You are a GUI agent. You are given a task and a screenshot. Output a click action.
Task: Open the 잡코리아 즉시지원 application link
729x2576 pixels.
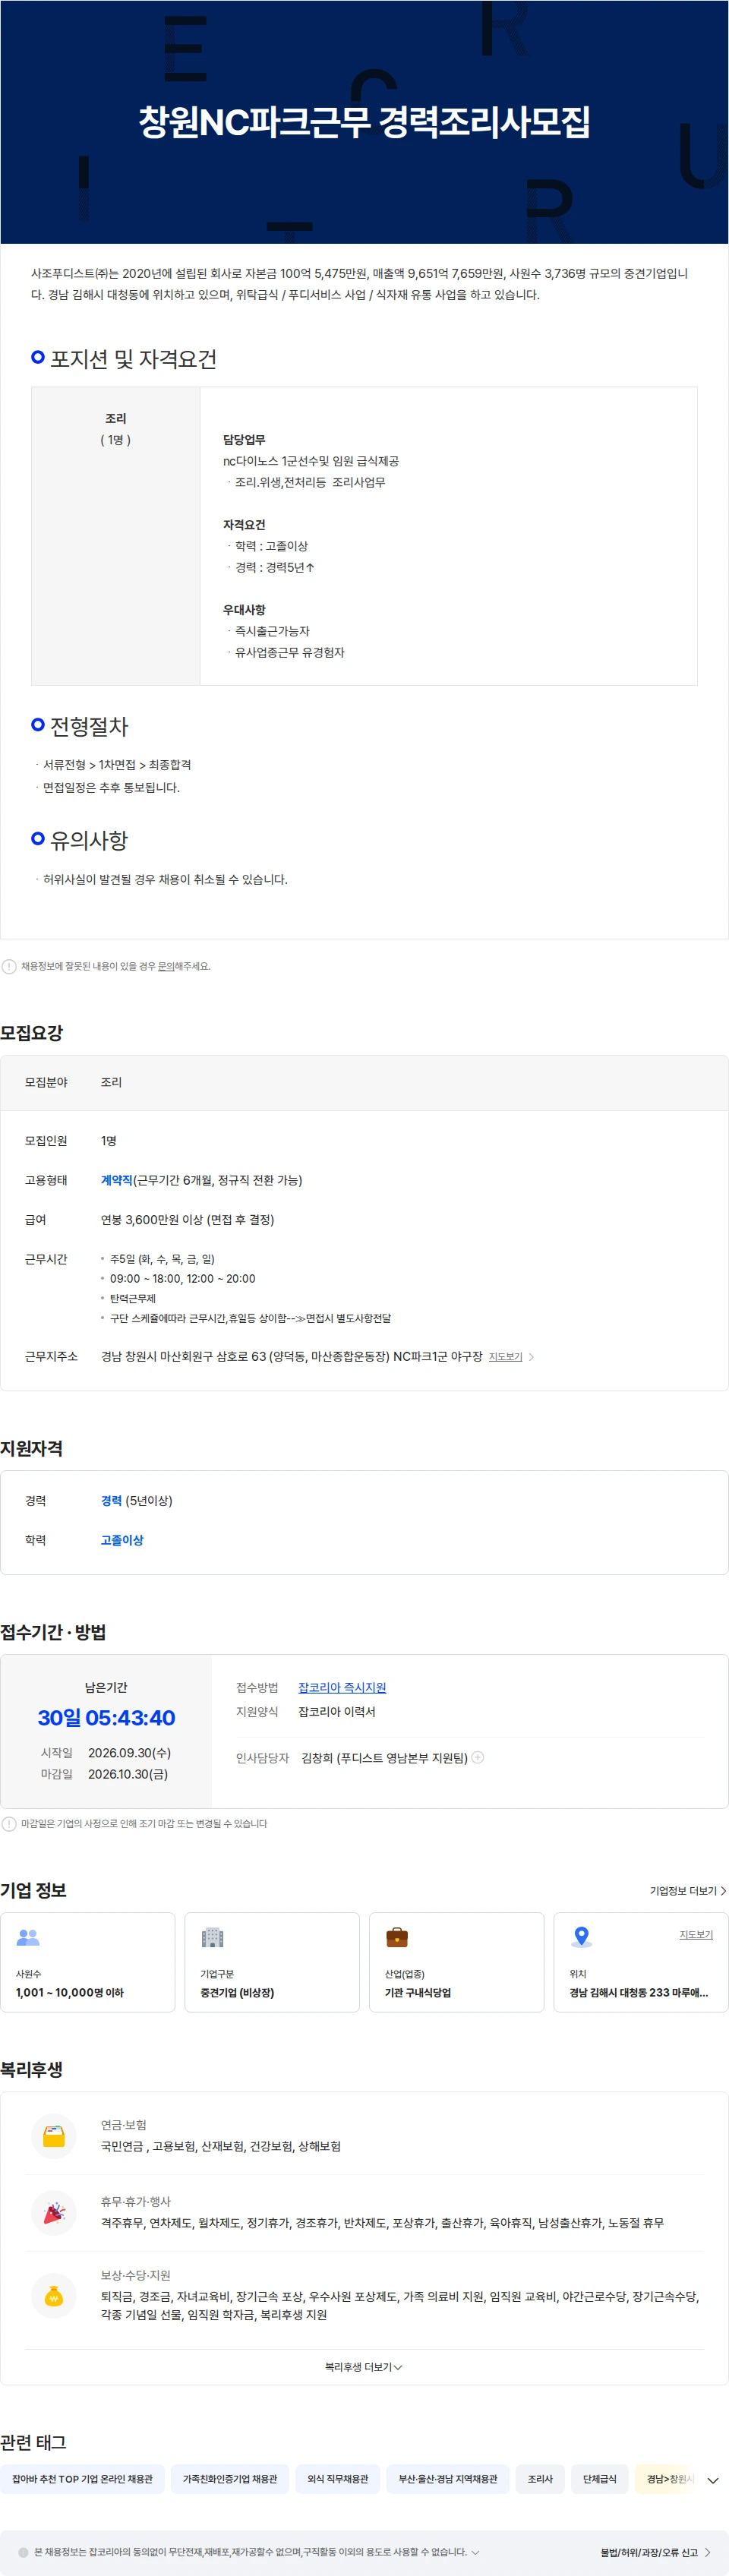point(342,1687)
